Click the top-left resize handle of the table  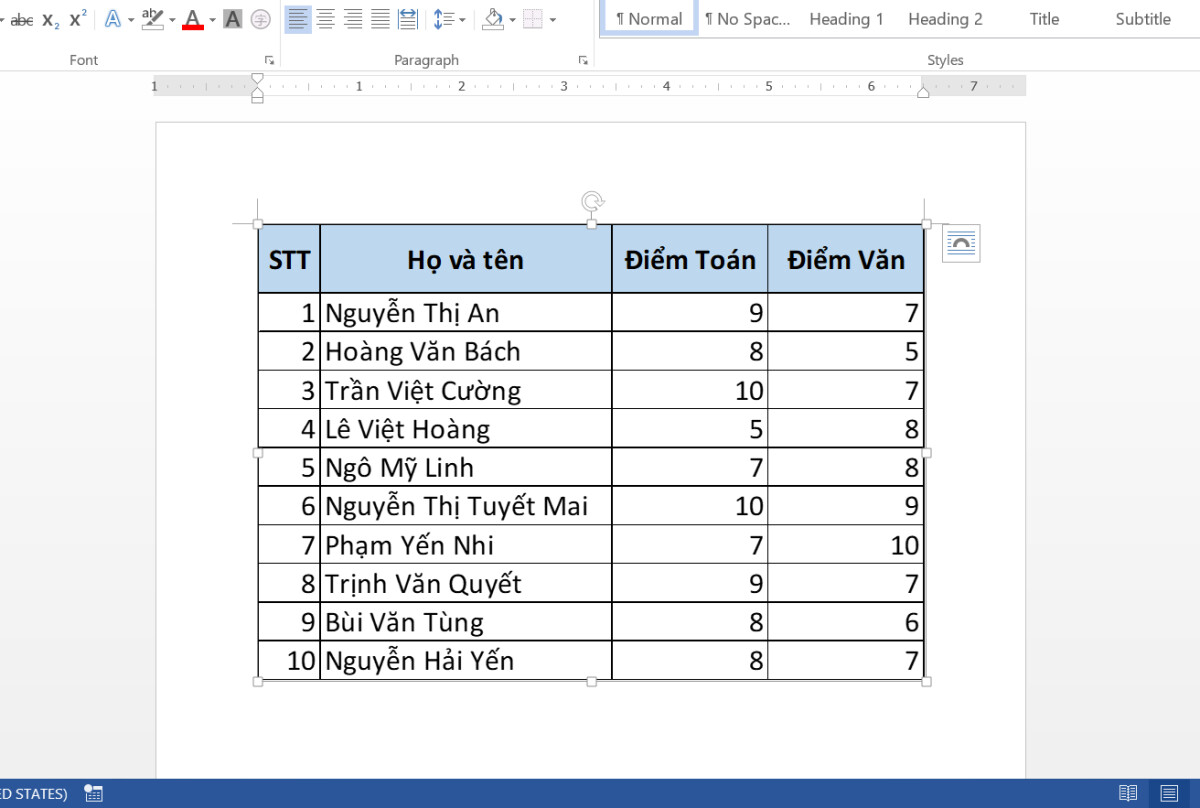point(257,224)
